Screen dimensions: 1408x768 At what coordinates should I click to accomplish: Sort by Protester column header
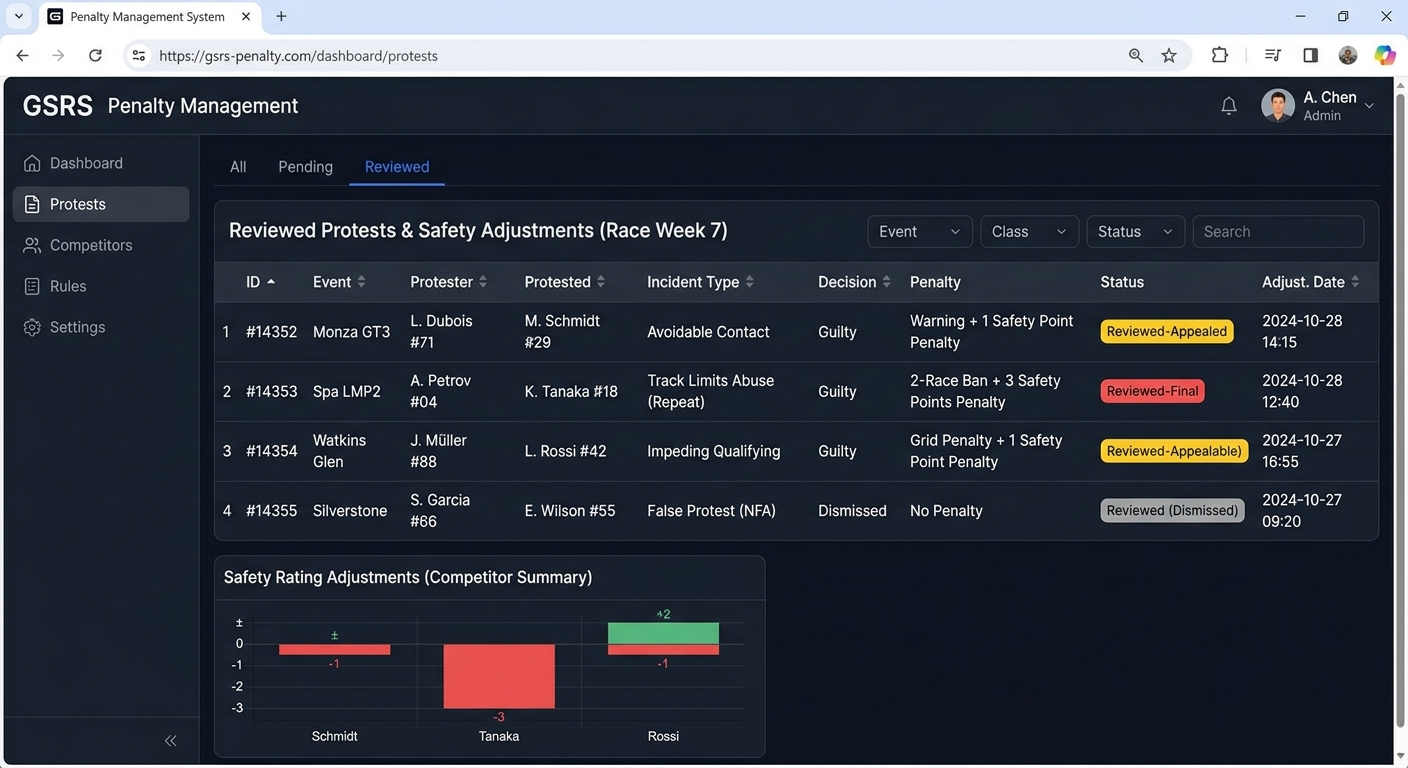(449, 282)
